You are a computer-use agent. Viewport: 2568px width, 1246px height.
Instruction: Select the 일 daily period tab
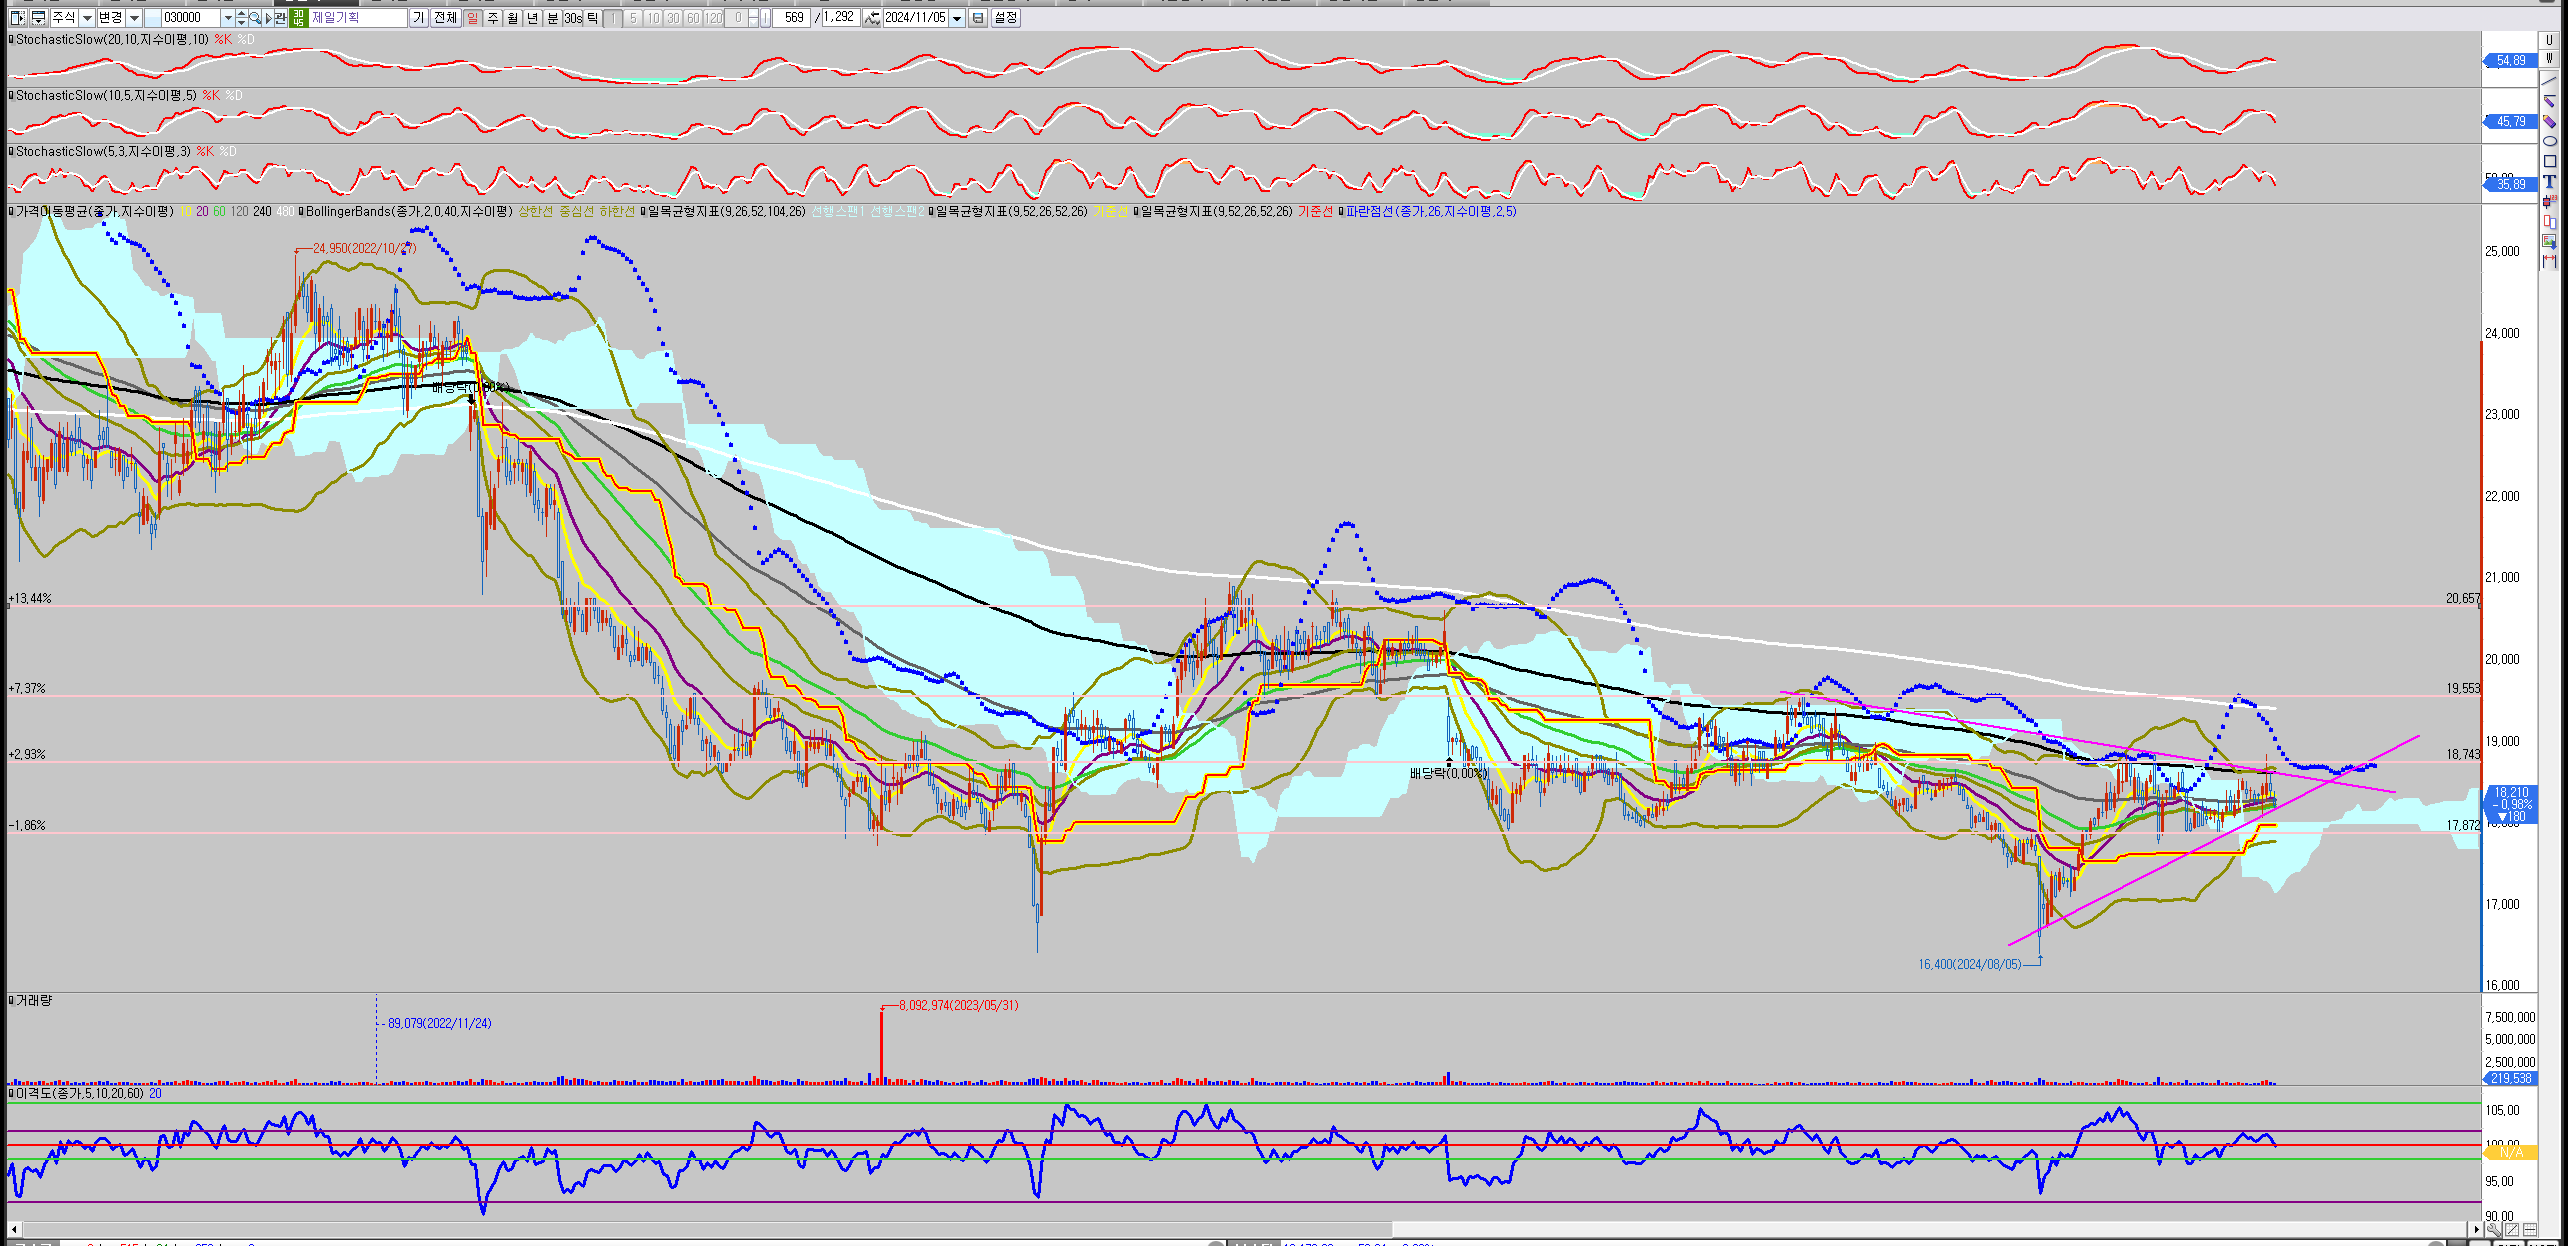pyautogui.click(x=472, y=17)
